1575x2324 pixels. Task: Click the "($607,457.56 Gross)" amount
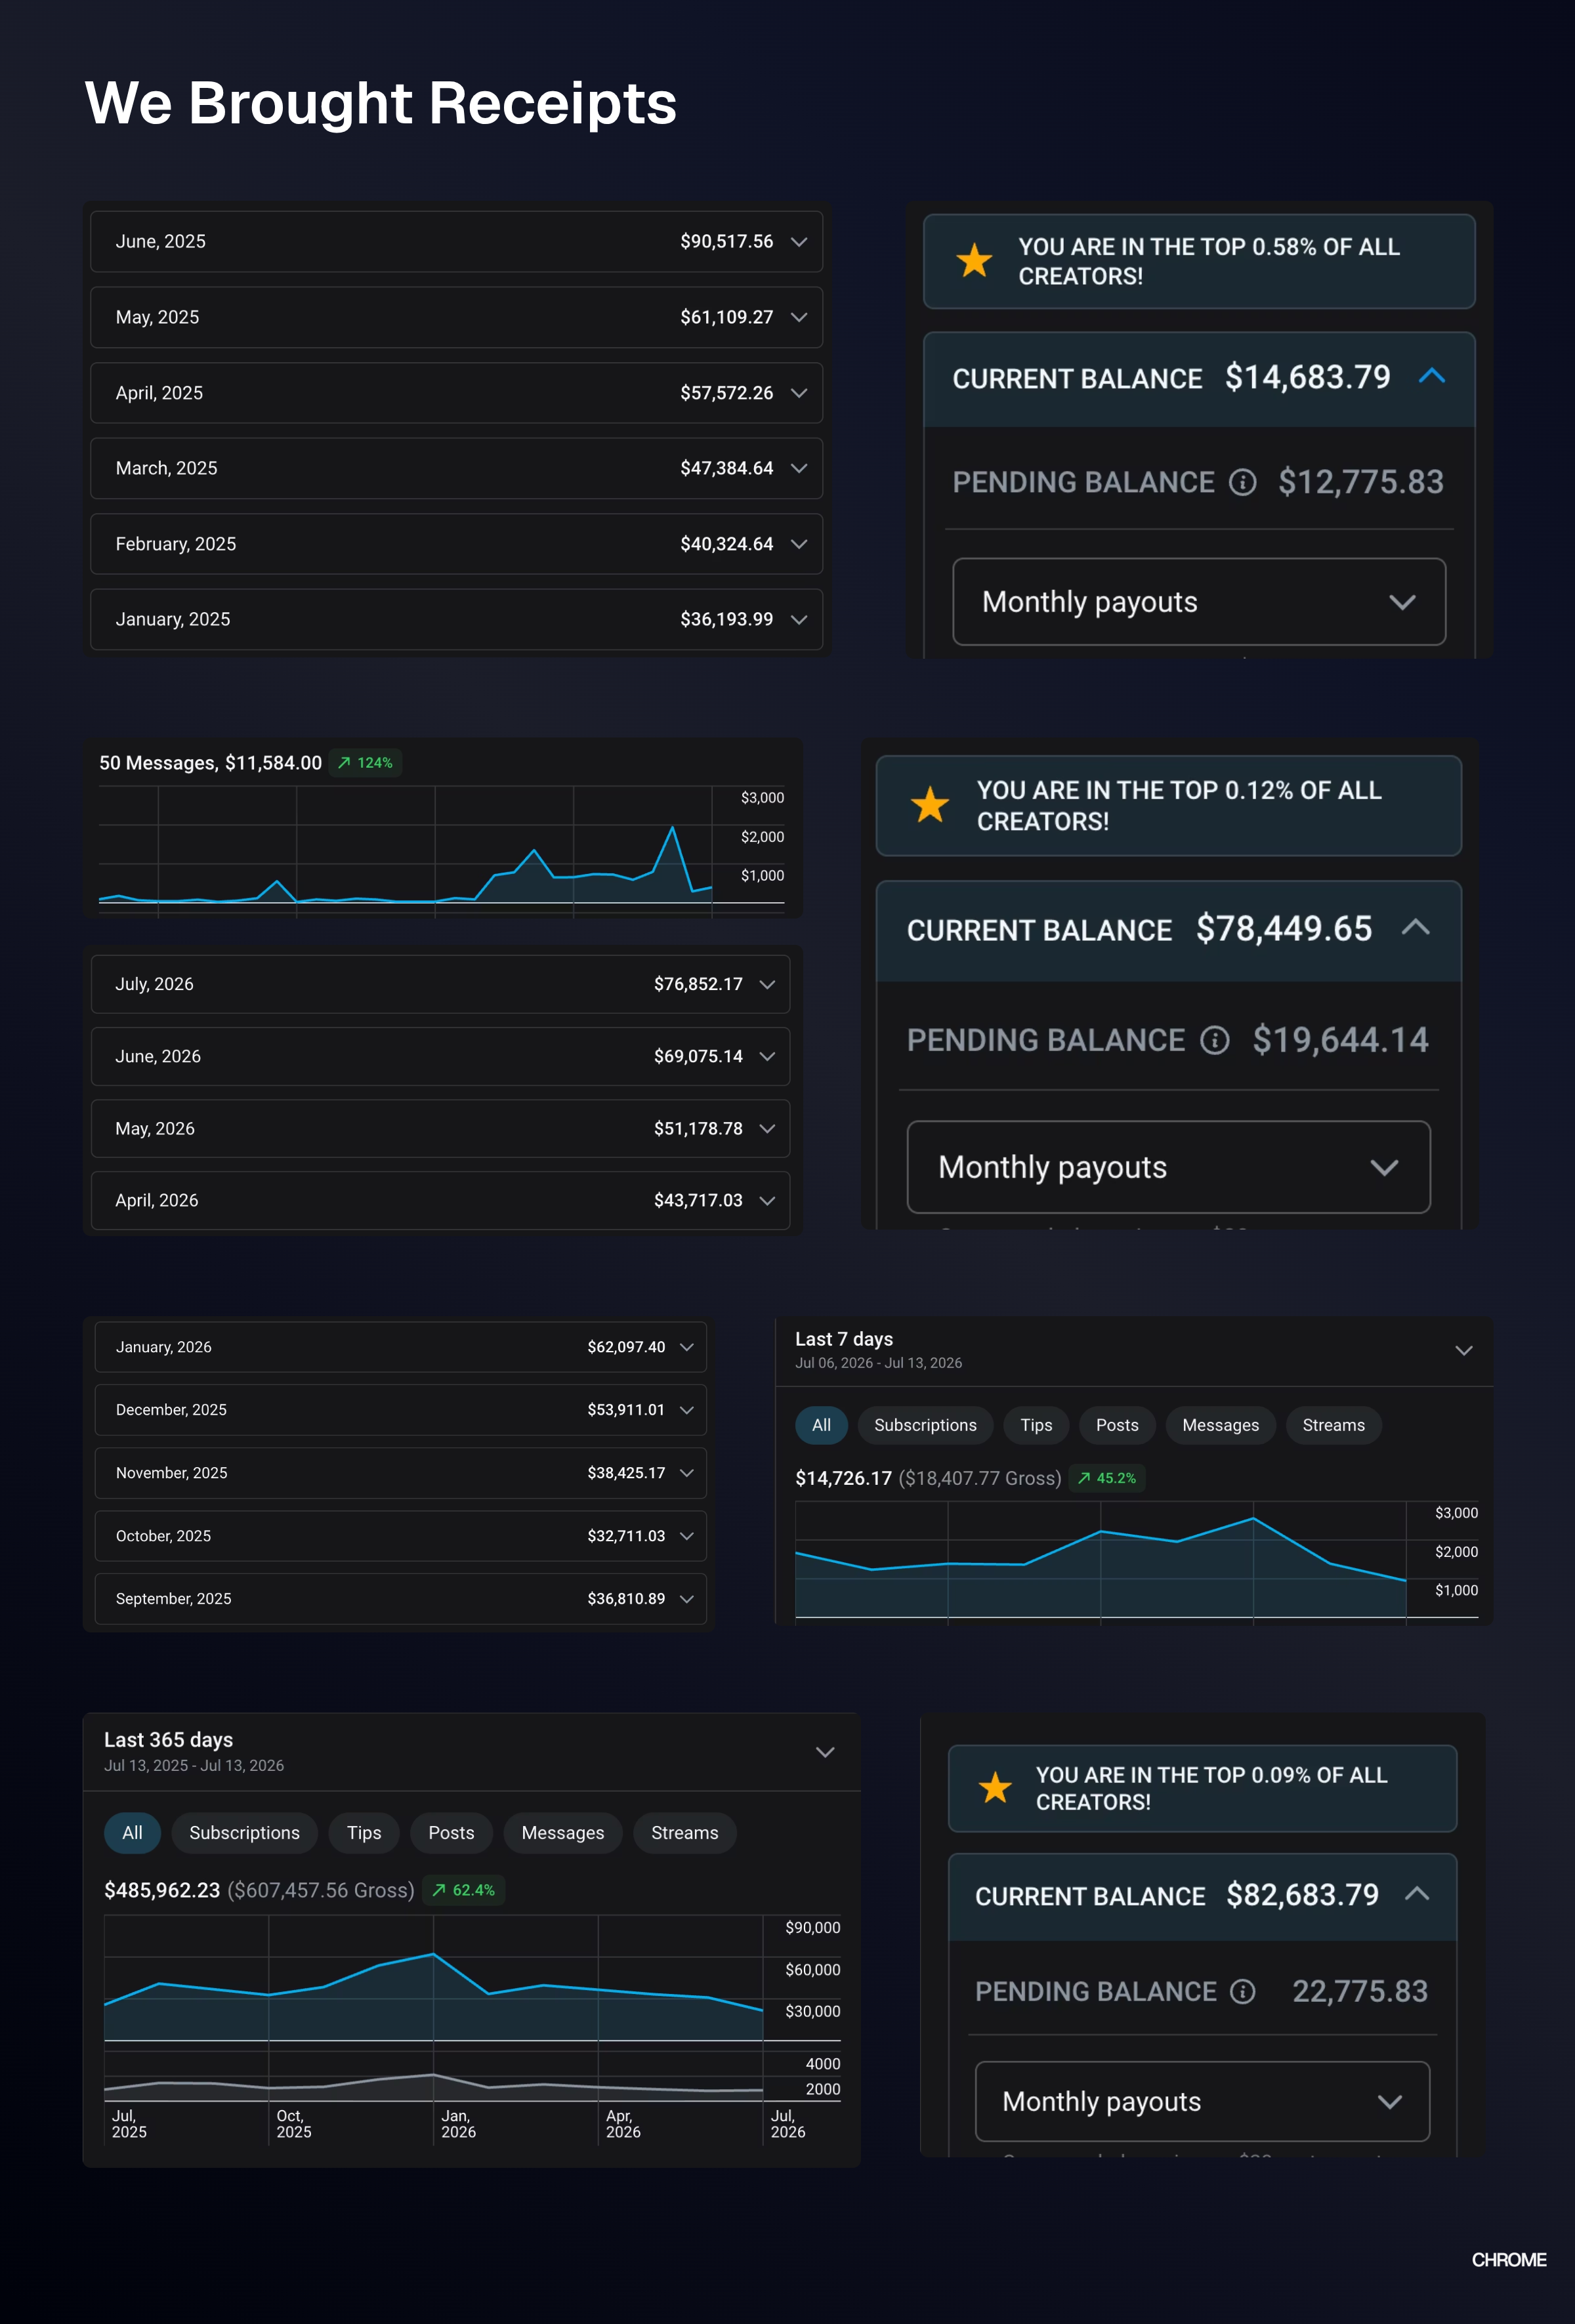point(321,1890)
